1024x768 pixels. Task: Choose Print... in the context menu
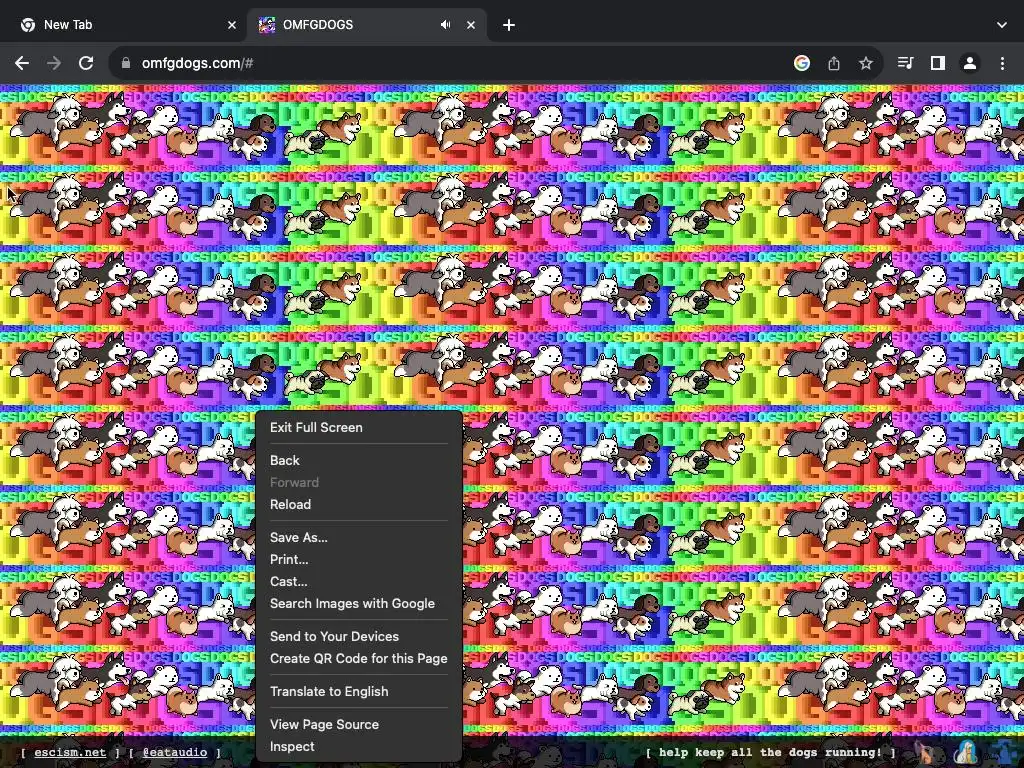[359, 560]
